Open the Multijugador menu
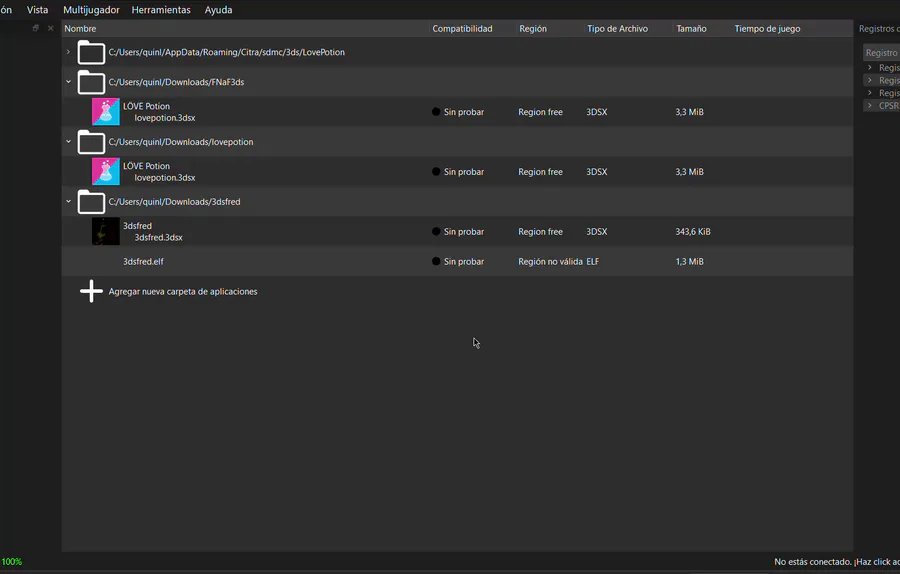 (x=91, y=10)
